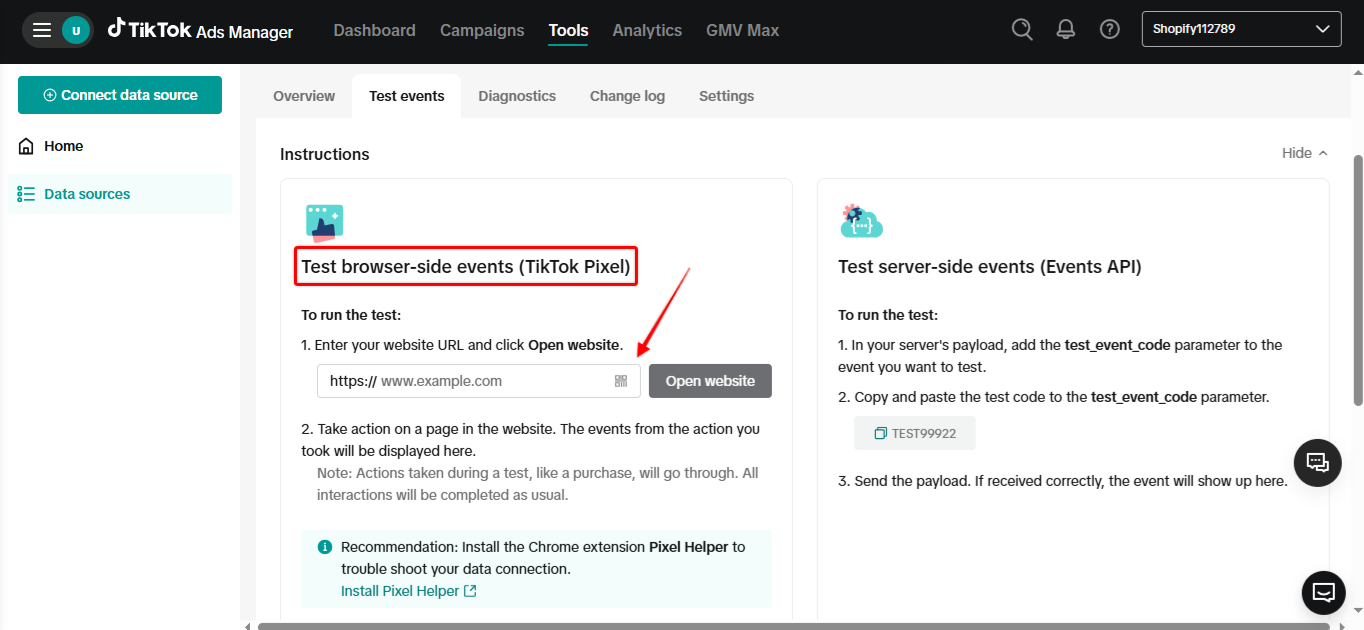Go to Dashboard menu
The width and height of the screenshot is (1364, 630).
click(375, 30)
